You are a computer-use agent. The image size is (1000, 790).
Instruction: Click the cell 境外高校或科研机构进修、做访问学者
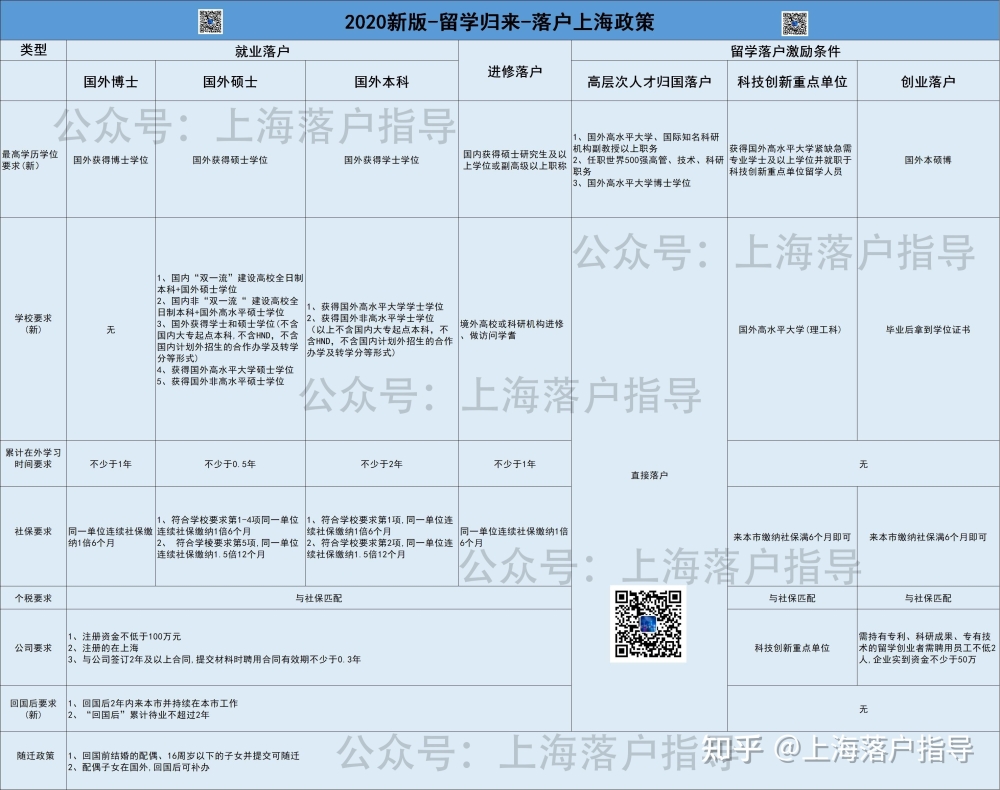click(x=515, y=330)
